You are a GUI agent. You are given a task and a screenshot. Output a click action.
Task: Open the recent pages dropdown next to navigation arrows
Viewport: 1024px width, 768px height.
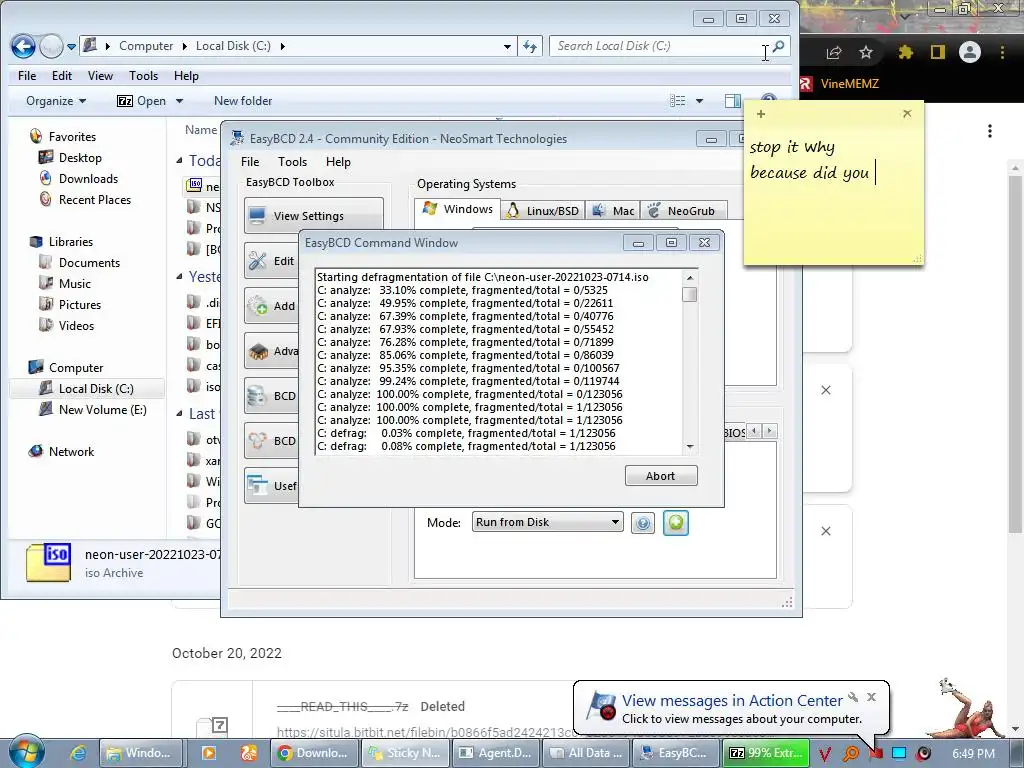coord(72,47)
